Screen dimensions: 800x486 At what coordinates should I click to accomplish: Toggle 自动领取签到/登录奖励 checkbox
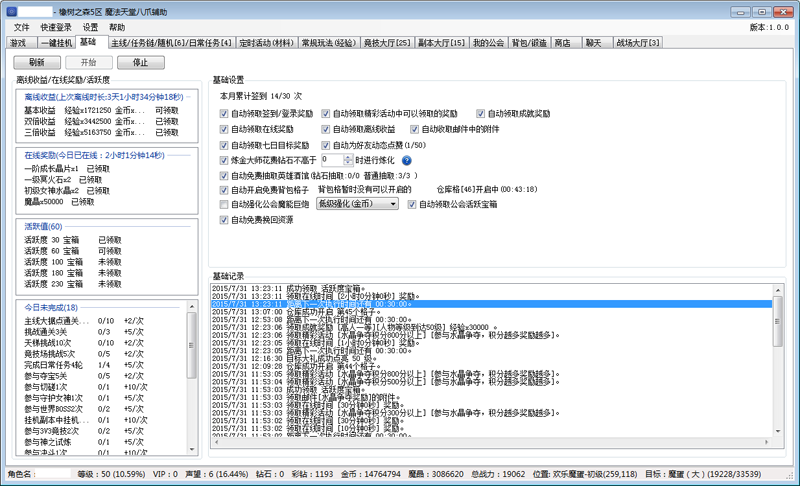(224, 114)
